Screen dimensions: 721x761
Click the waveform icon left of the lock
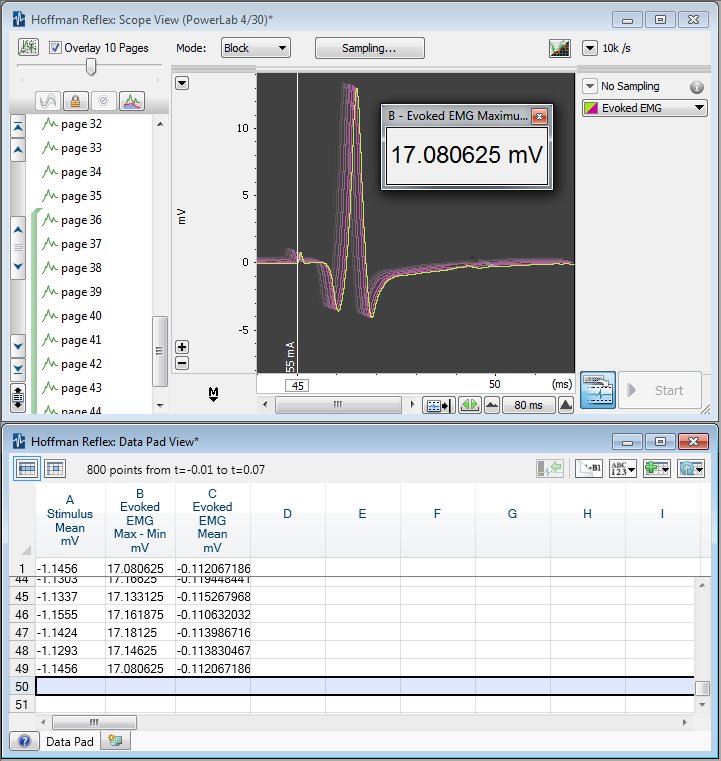47,101
